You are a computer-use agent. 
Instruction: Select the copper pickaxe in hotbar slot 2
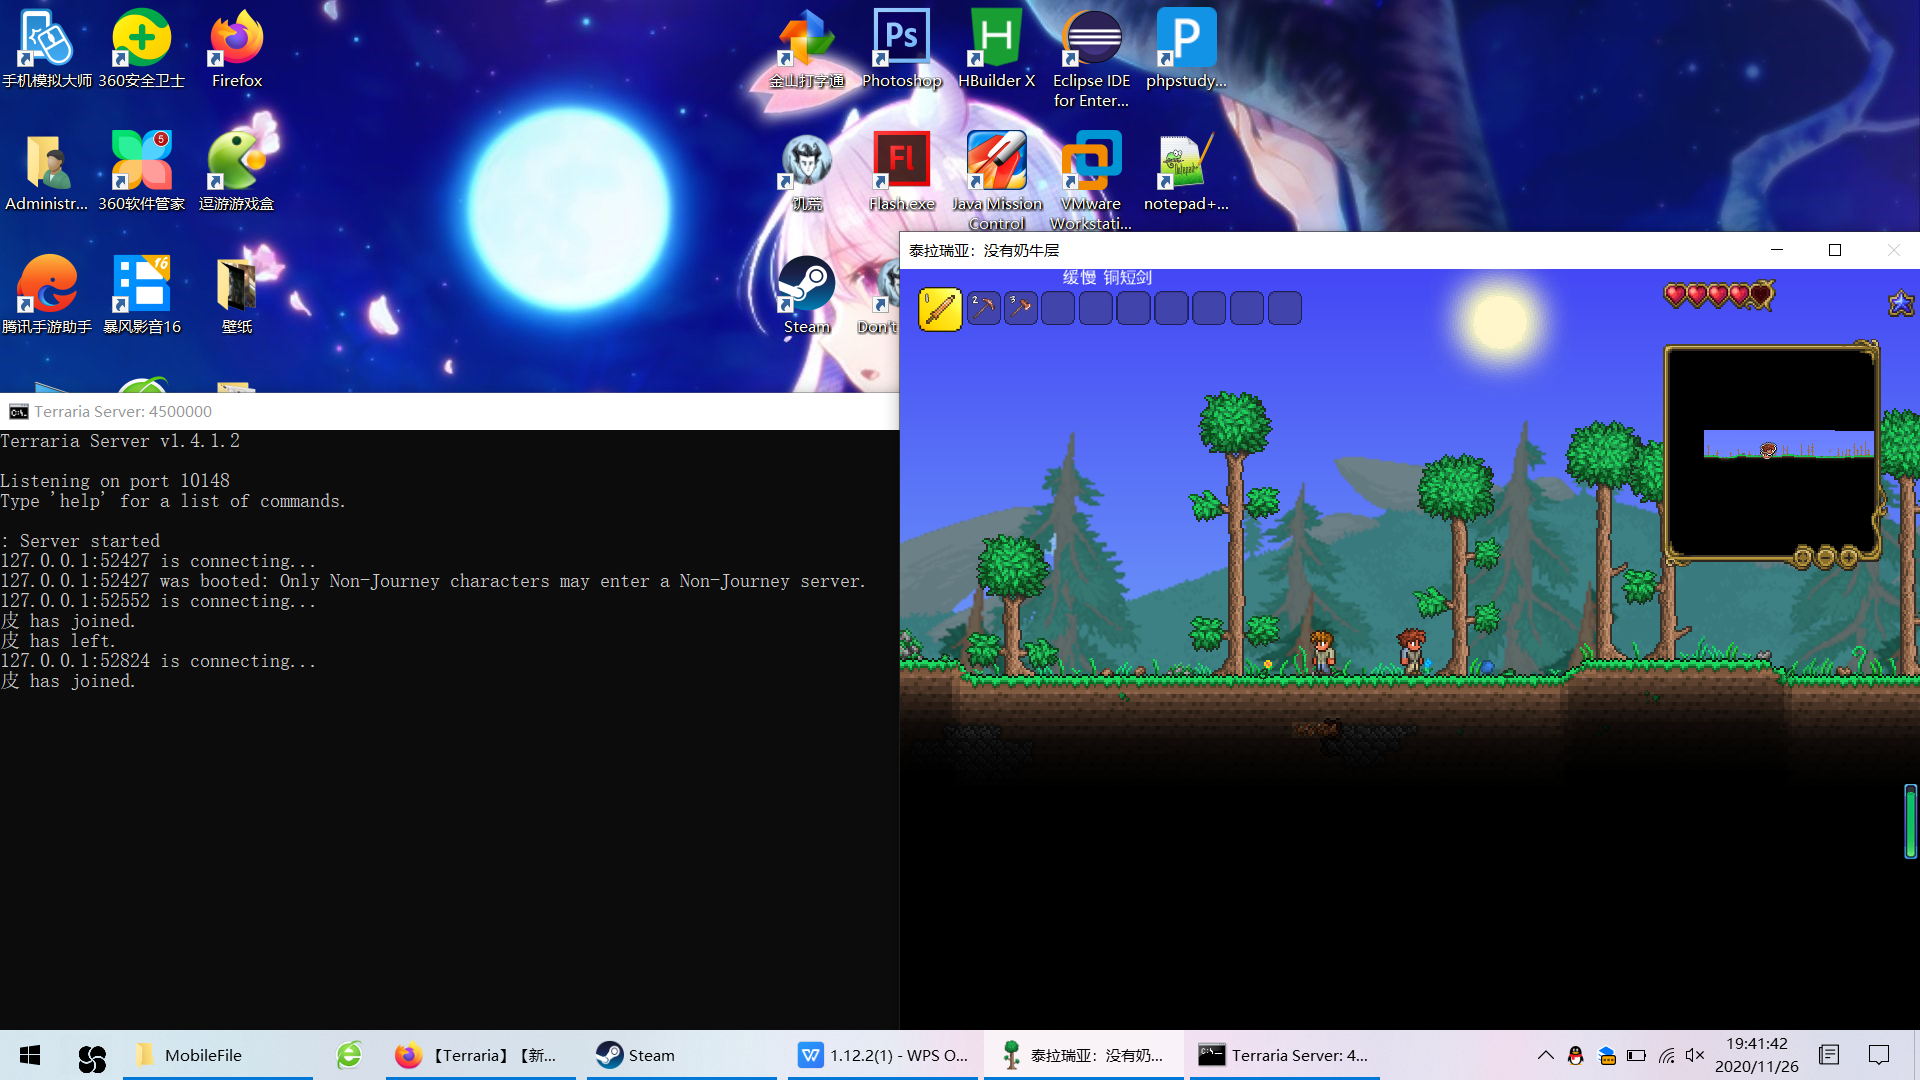point(984,308)
